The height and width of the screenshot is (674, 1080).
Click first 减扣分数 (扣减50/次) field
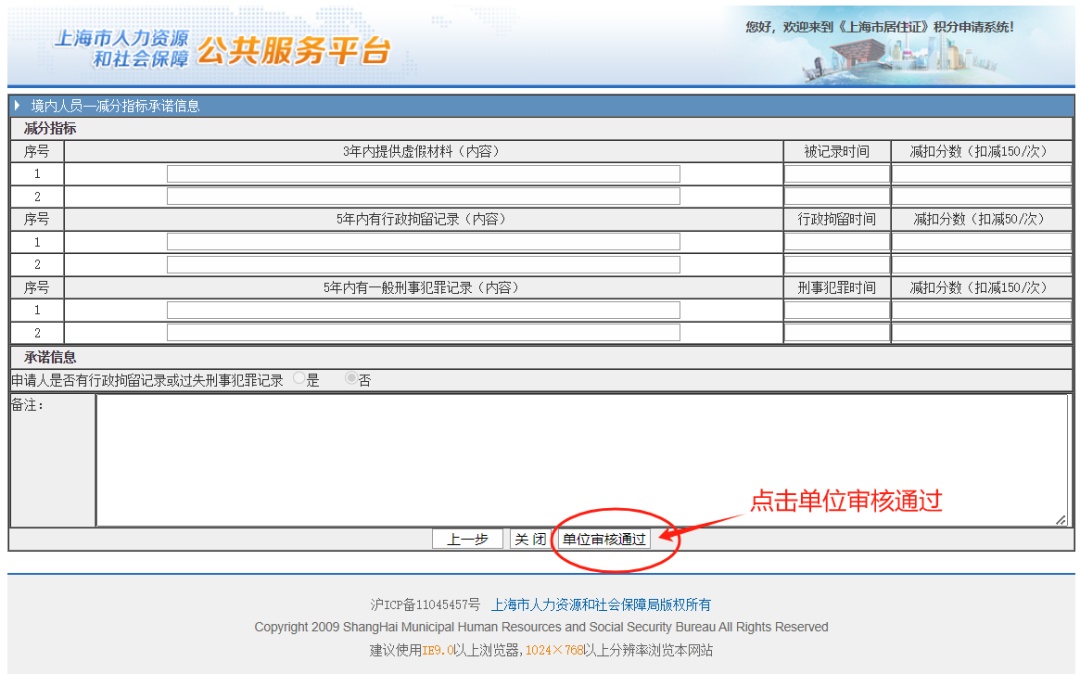[980, 242]
